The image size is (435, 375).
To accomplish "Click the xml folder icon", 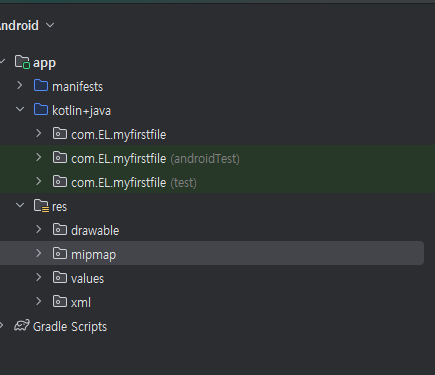I will pyautogui.click(x=60, y=301).
